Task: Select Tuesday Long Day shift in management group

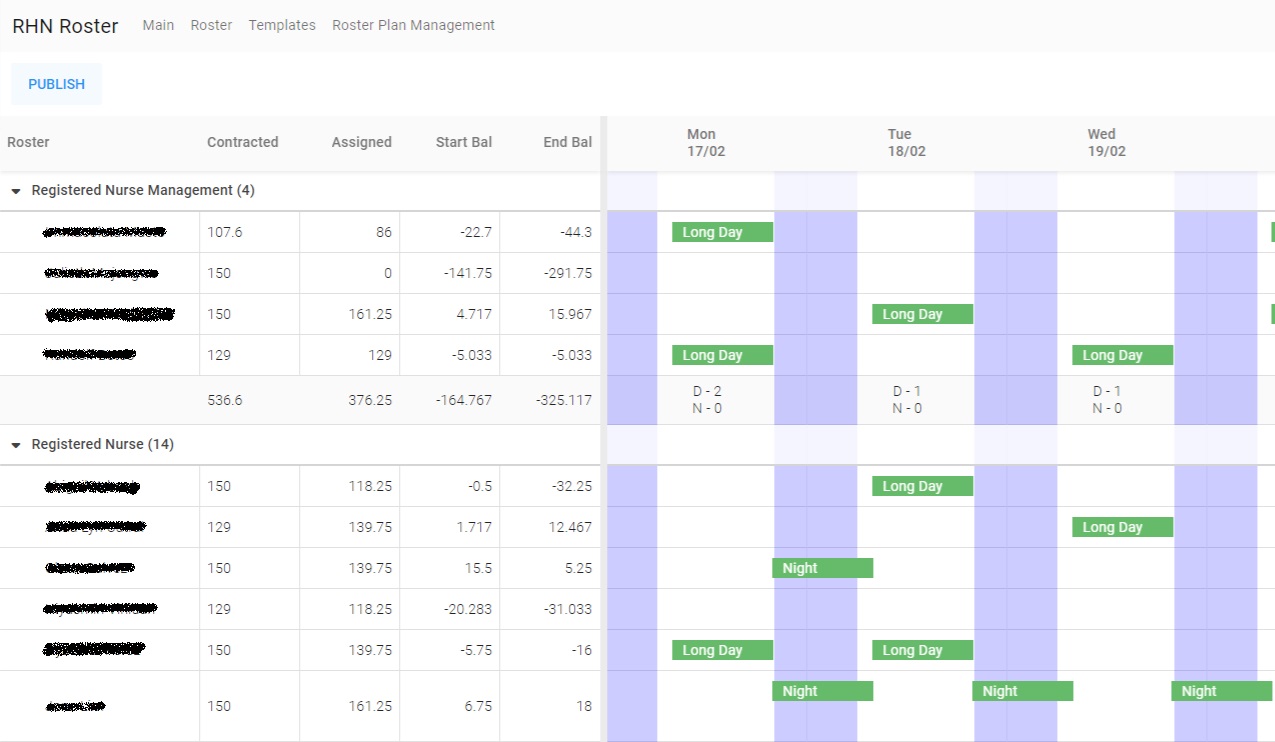Action: (922, 314)
